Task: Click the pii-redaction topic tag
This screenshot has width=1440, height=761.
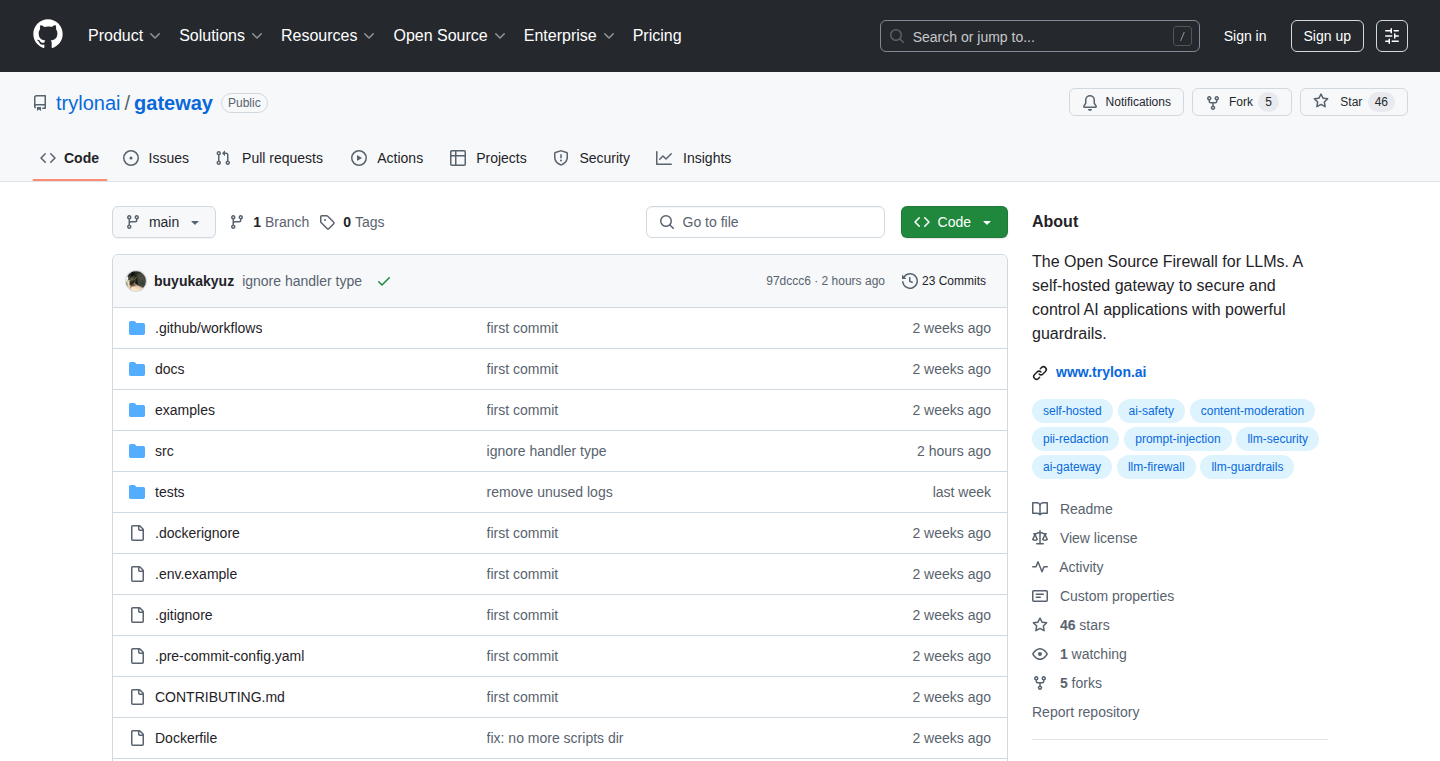Action: 1076,439
